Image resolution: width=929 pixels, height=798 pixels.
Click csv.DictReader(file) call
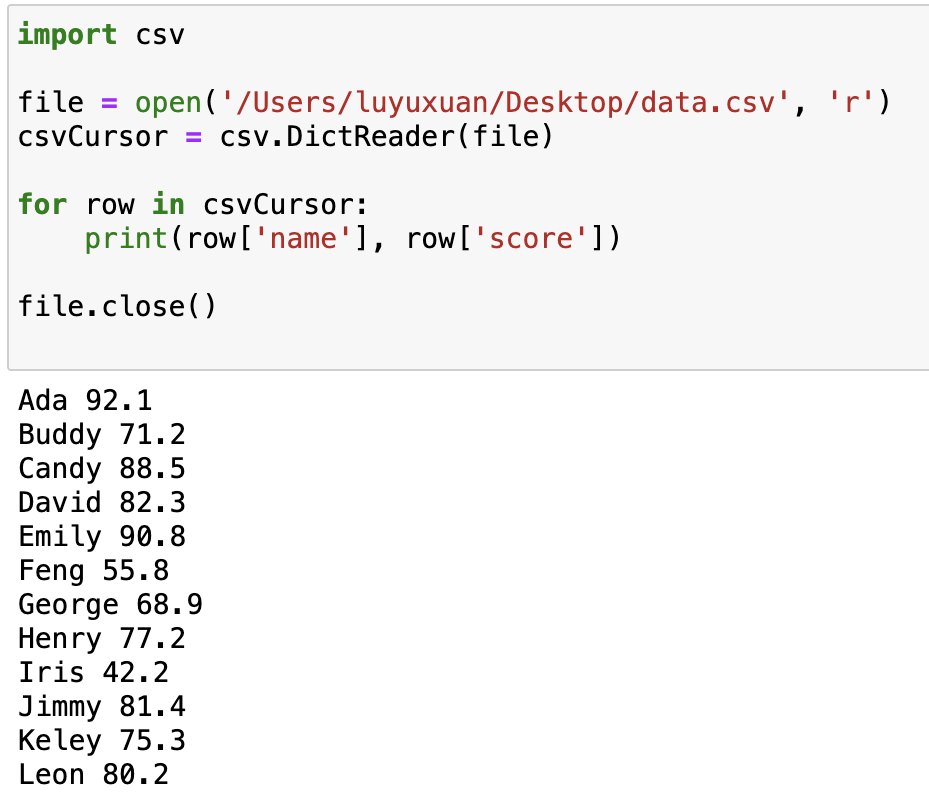coord(386,137)
